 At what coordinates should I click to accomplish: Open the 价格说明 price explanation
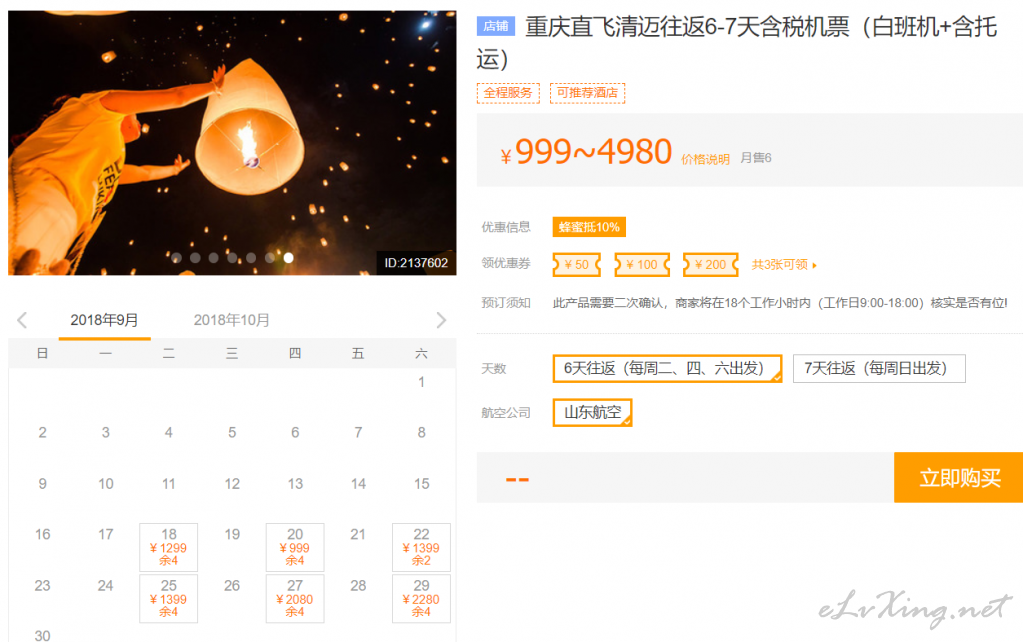point(705,158)
